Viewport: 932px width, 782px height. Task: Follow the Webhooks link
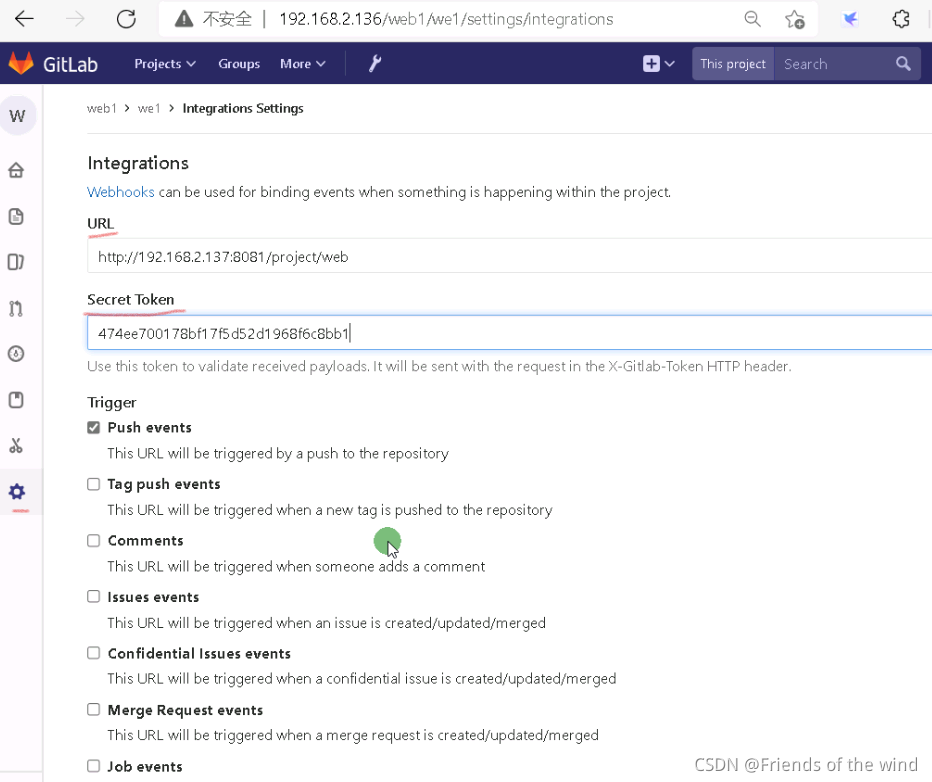(x=121, y=192)
